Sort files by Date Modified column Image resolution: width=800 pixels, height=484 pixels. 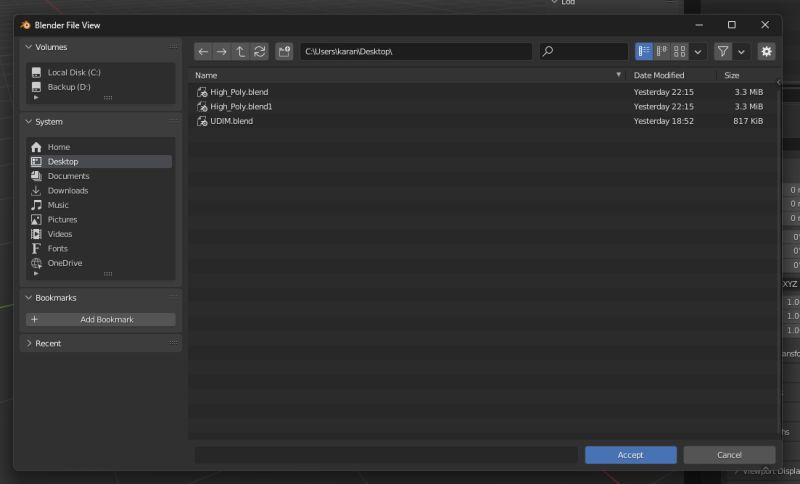[659, 75]
